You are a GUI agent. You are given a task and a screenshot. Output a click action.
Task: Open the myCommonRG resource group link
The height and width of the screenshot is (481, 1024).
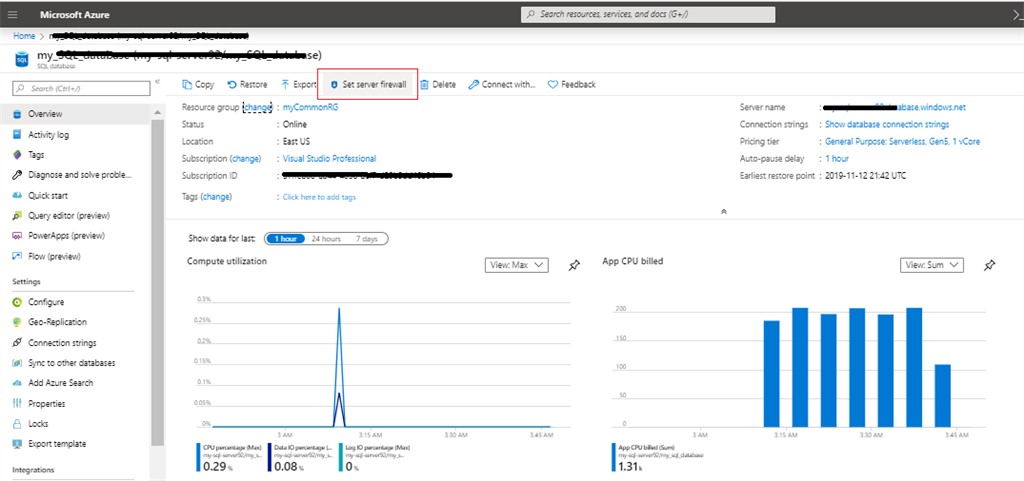(310, 108)
